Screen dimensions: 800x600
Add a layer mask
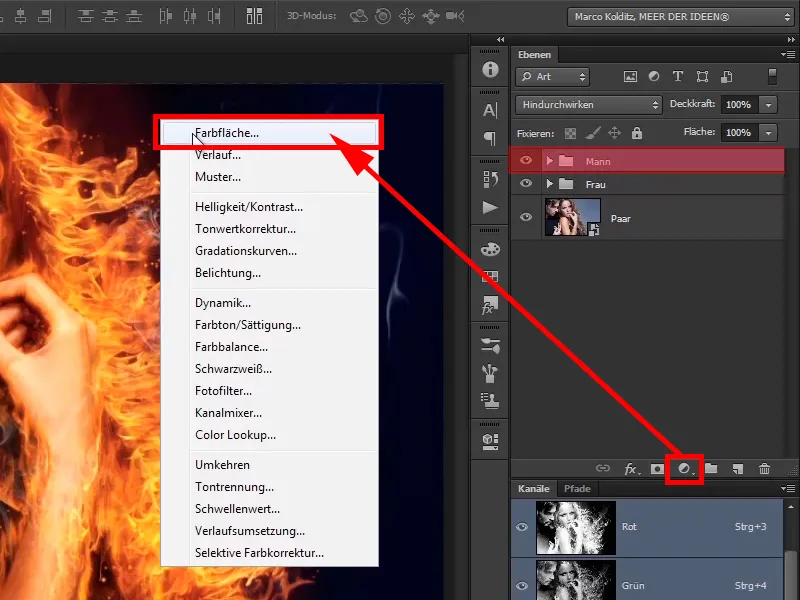[x=657, y=469]
